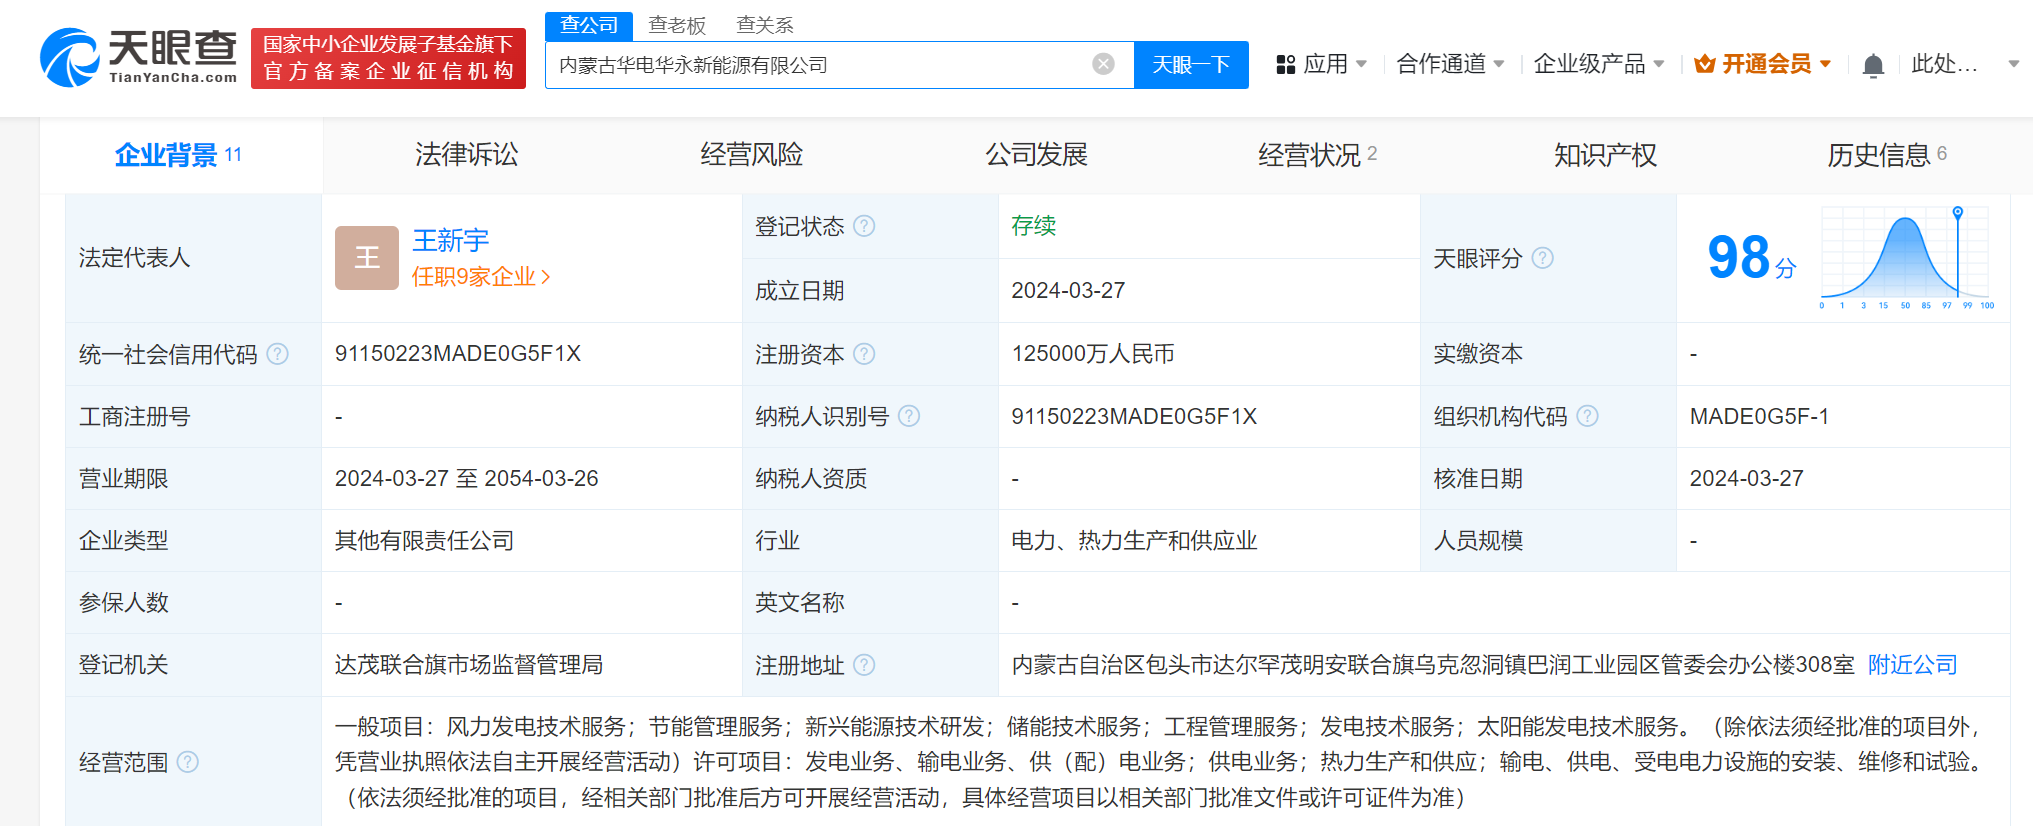Viewport: 2033px width, 826px height.
Task: Select the 查老板 search tab
Action: 677,25
